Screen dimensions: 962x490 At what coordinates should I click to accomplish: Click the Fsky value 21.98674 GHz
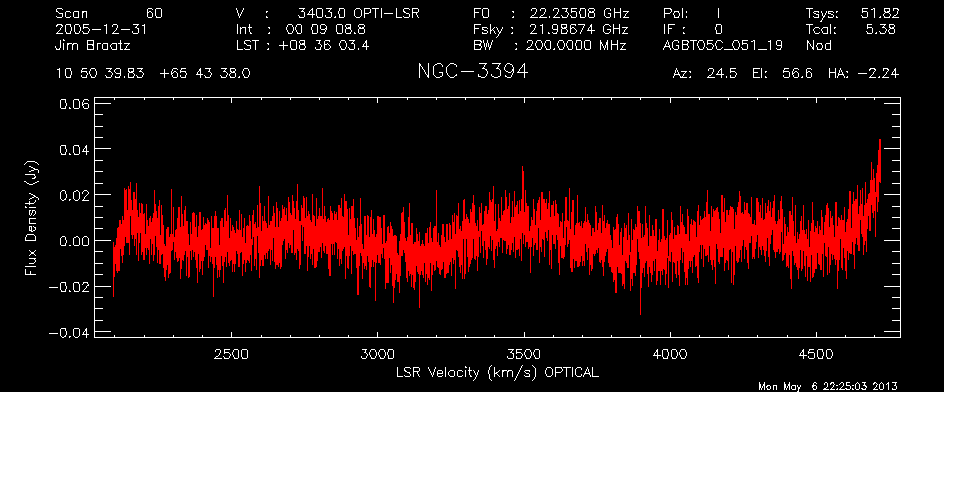579,29
